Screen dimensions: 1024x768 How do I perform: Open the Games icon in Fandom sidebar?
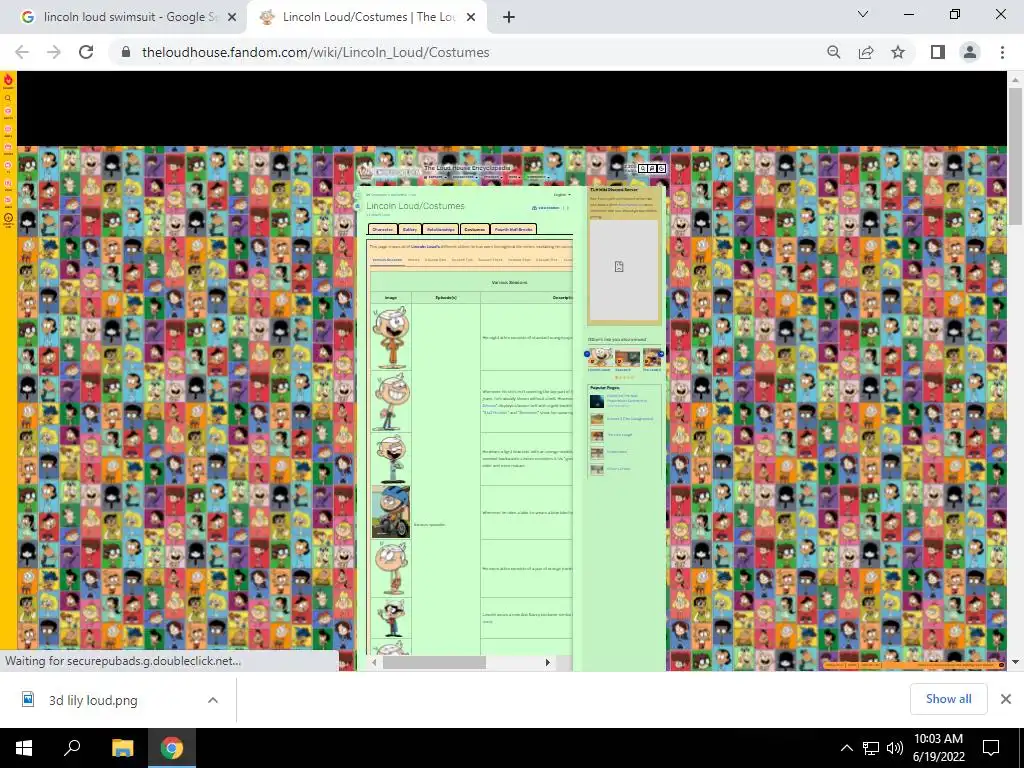coord(8,111)
